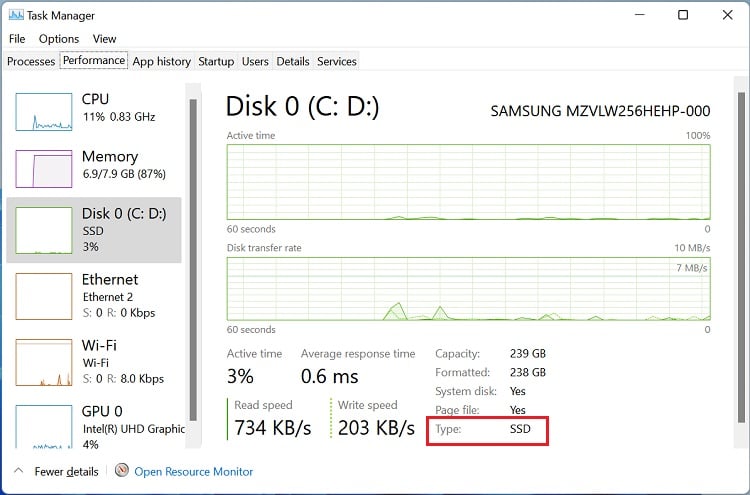Open the Options menu
Image resolution: width=750 pixels, height=495 pixels.
pos(59,39)
